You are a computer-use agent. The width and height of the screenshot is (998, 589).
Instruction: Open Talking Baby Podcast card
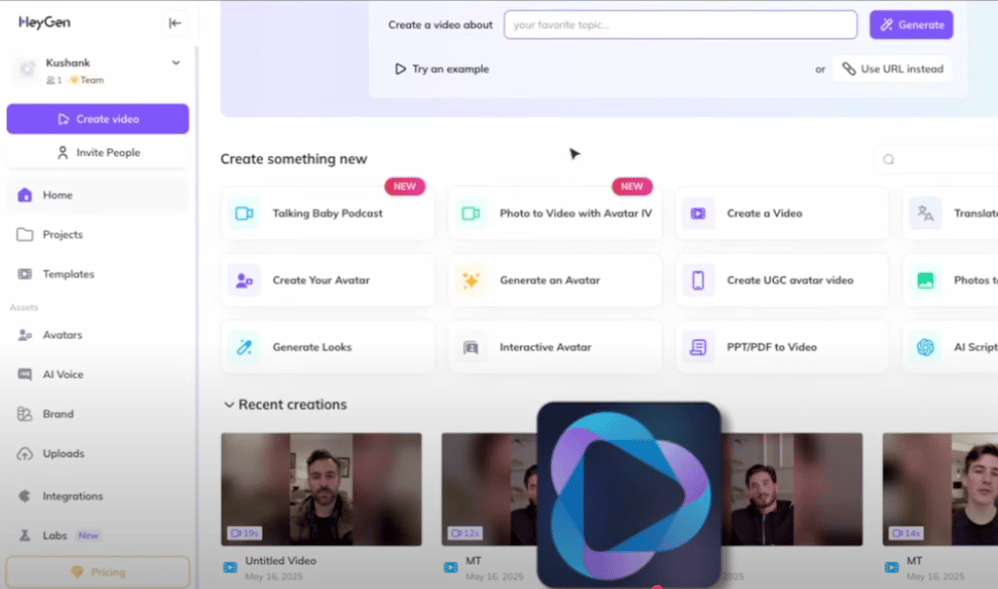click(x=328, y=213)
